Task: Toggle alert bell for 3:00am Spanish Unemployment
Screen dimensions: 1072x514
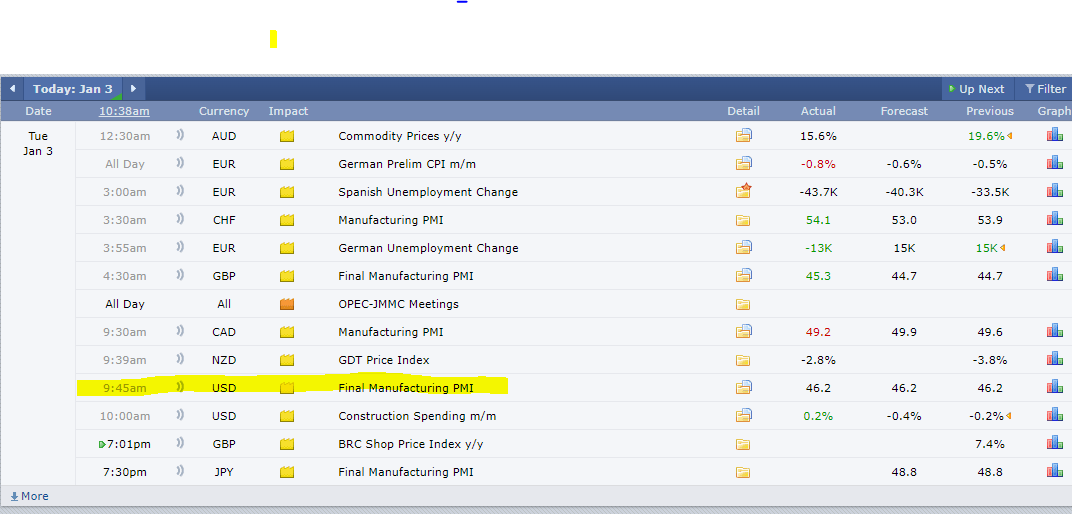Action: tap(180, 191)
